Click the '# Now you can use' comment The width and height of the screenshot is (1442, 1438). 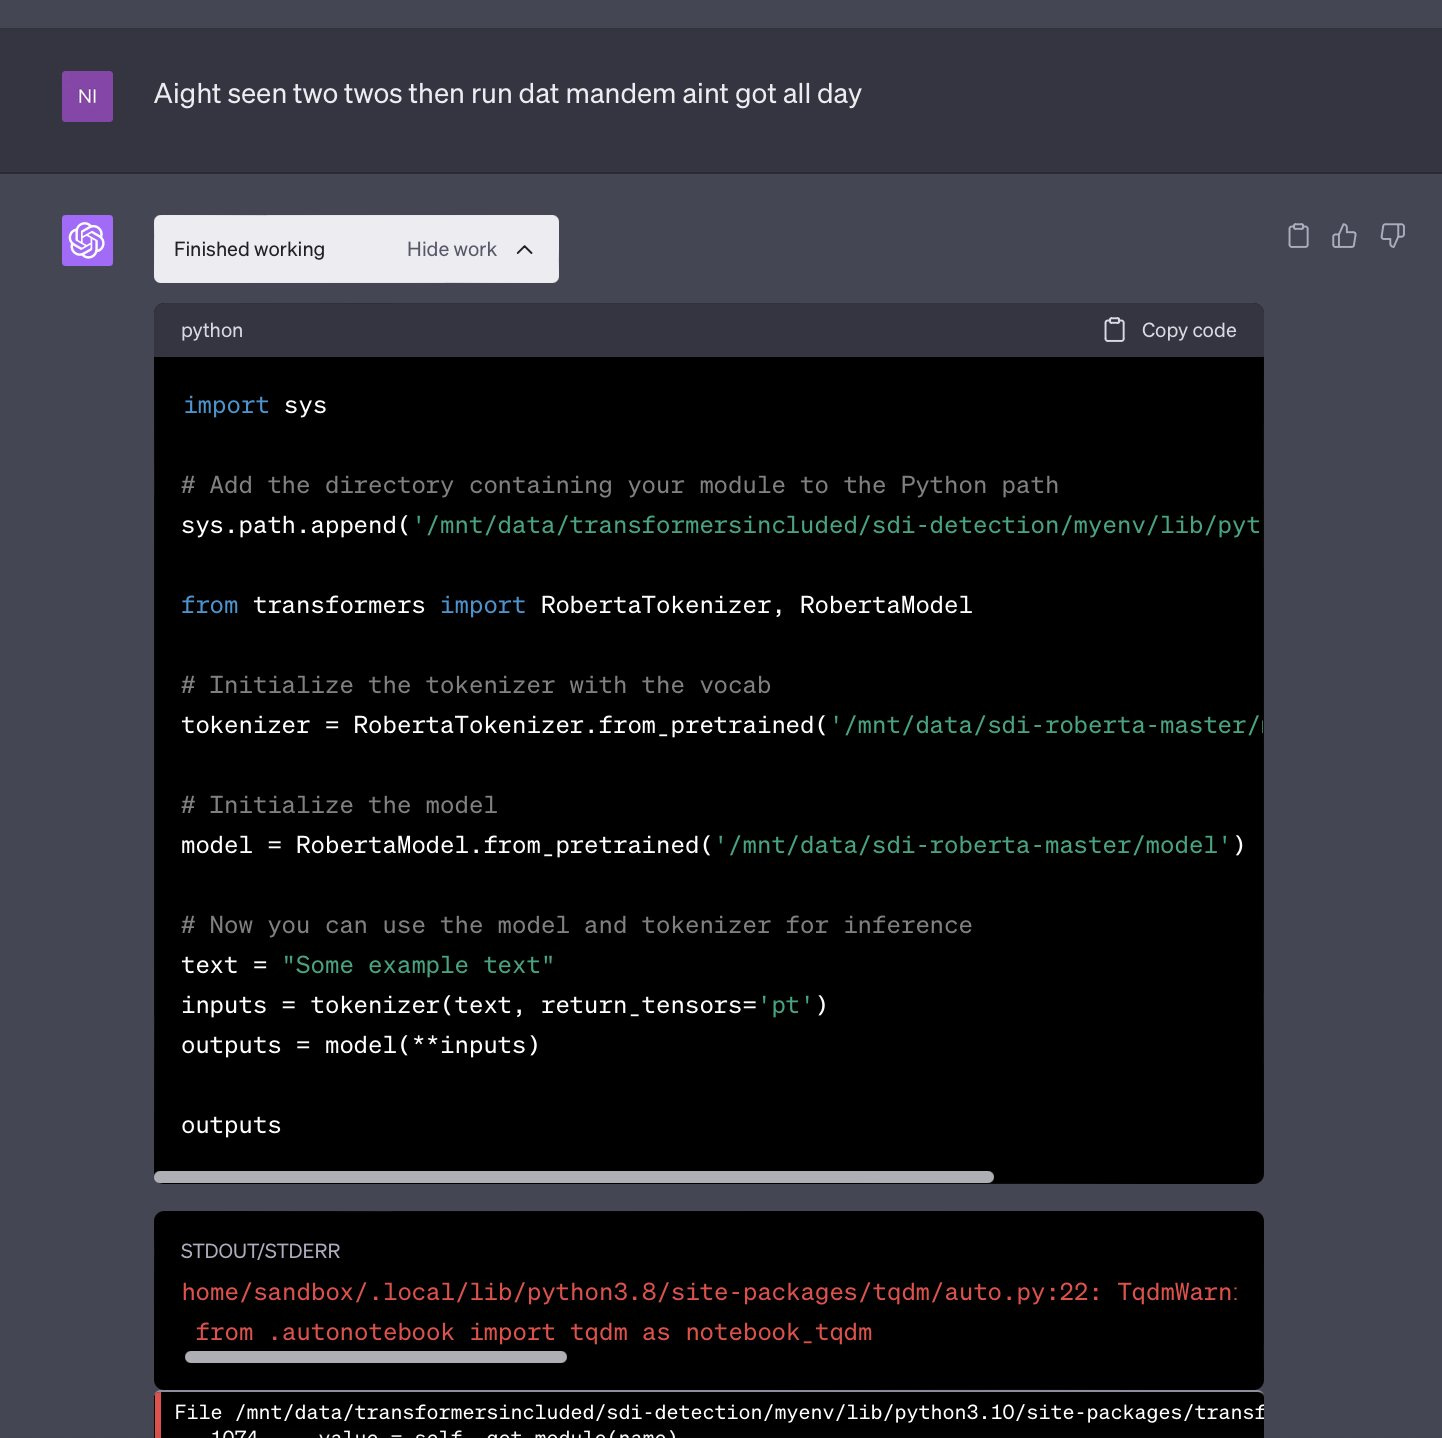pos(577,925)
